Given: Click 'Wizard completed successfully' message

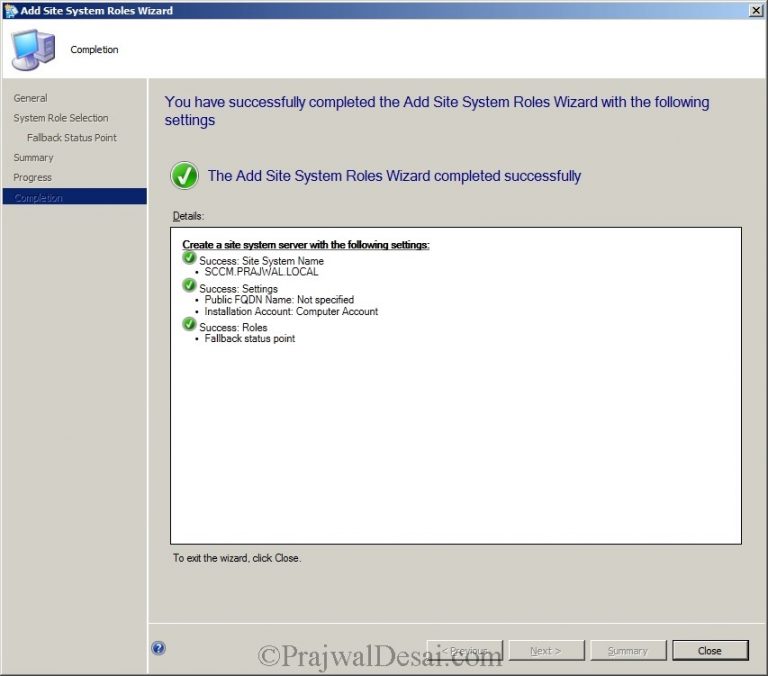Looking at the screenshot, I should point(394,176).
